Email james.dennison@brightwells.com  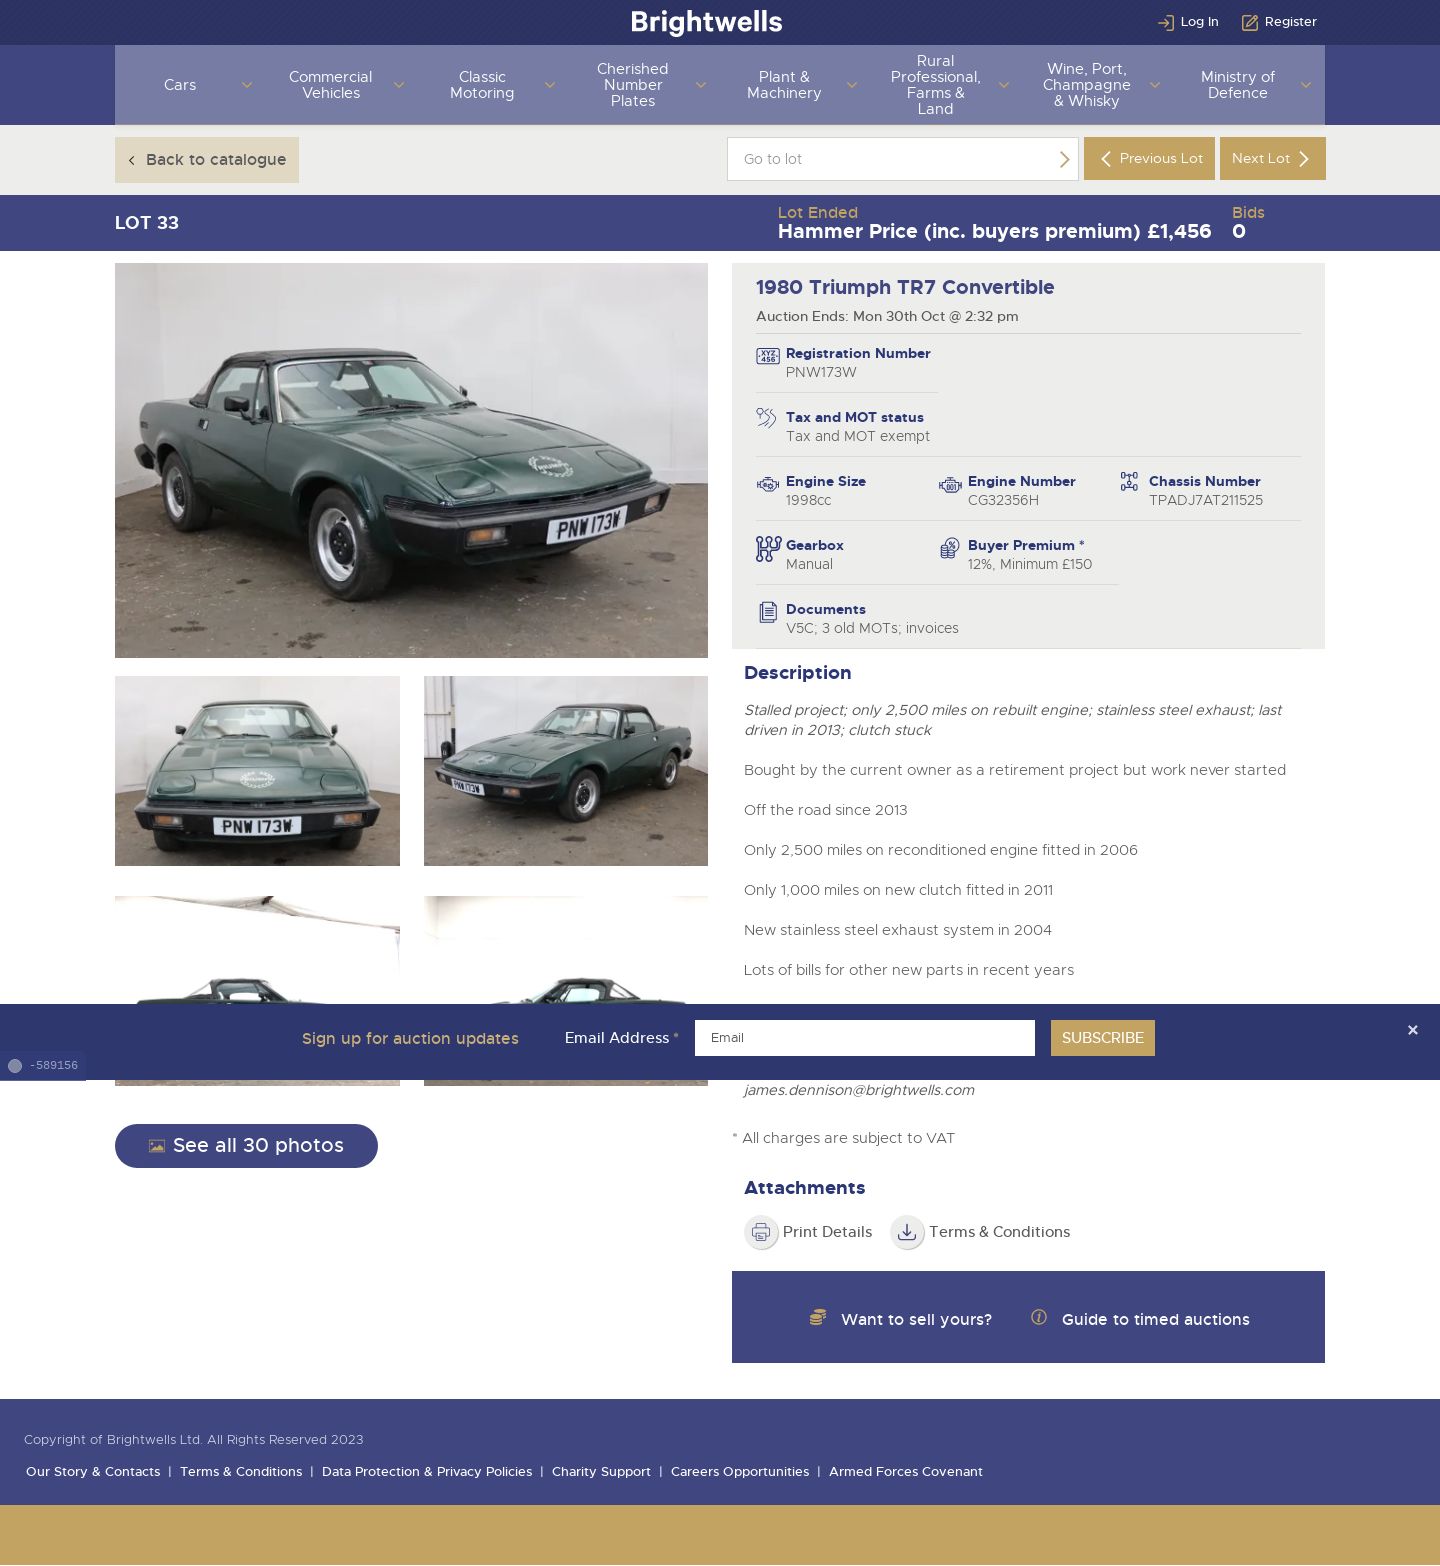[859, 1090]
